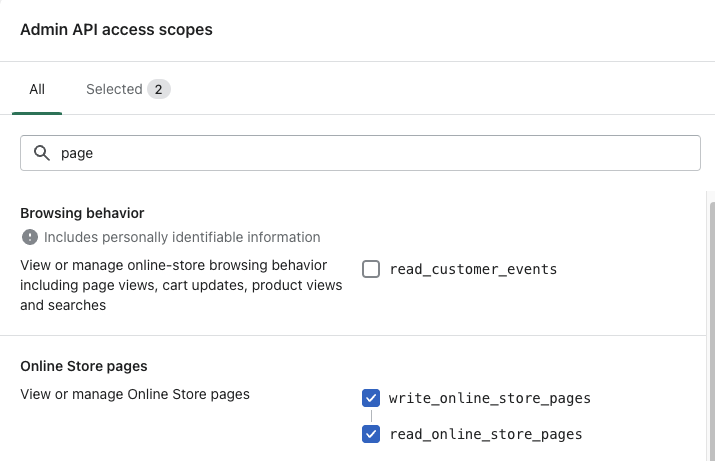Viewport: 715px width, 461px height.
Task: Switch to the All tab
Action: coord(37,89)
